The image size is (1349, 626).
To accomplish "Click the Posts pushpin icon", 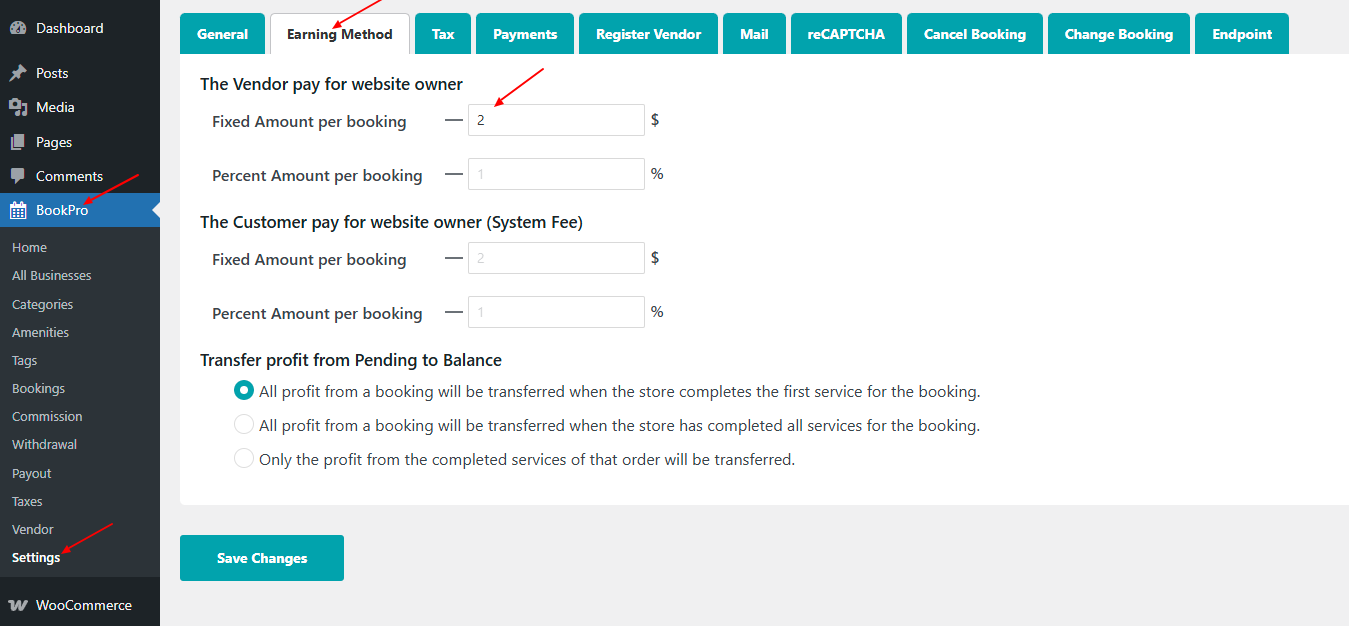I will [x=18, y=73].
